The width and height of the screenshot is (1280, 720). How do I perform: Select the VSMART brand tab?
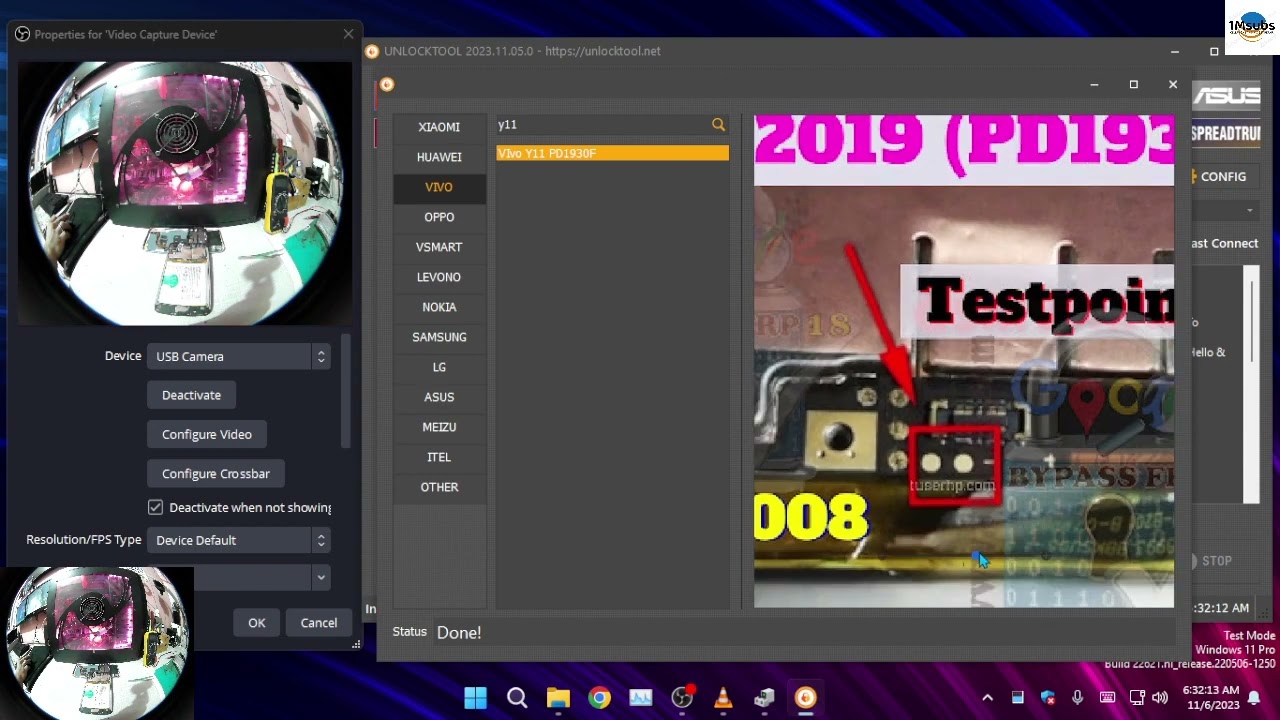click(439, 247)
